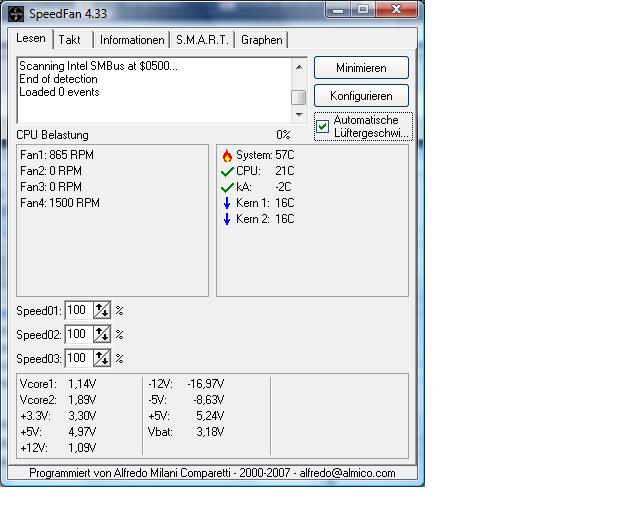Maximize the SpeedFan window

point(363,9)
